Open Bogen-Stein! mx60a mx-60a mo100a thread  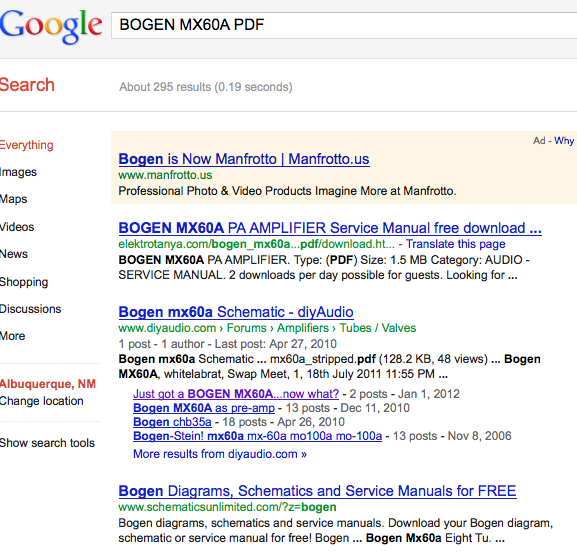(258, 436)
